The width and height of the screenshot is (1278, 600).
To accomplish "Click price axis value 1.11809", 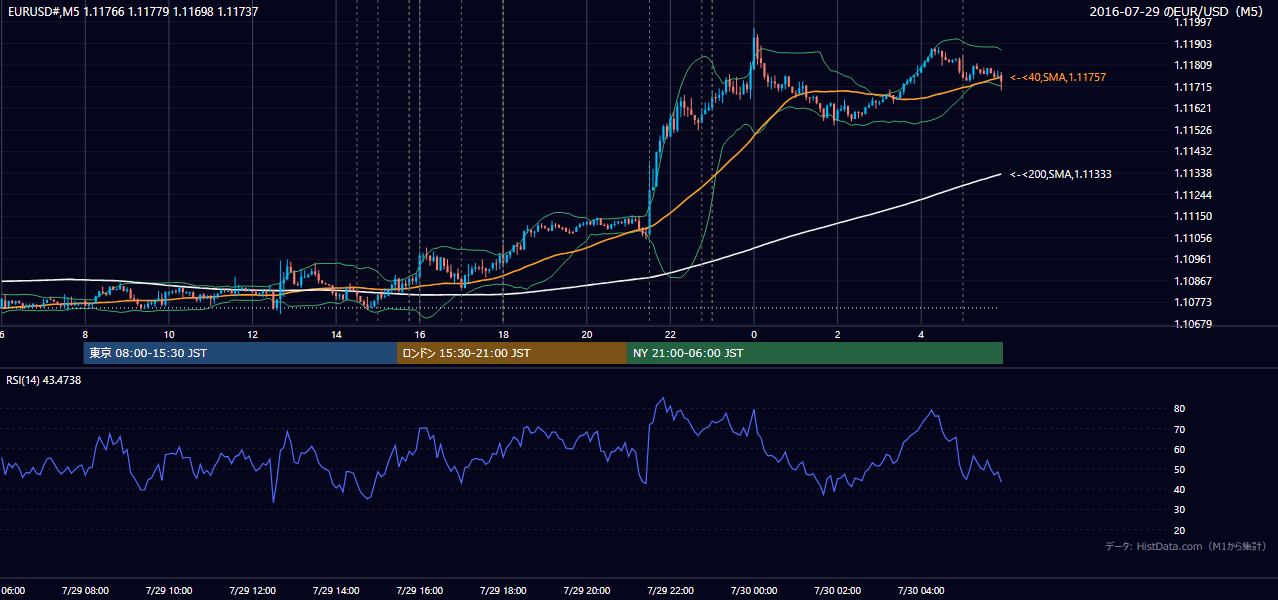I will click(1192, 66).
